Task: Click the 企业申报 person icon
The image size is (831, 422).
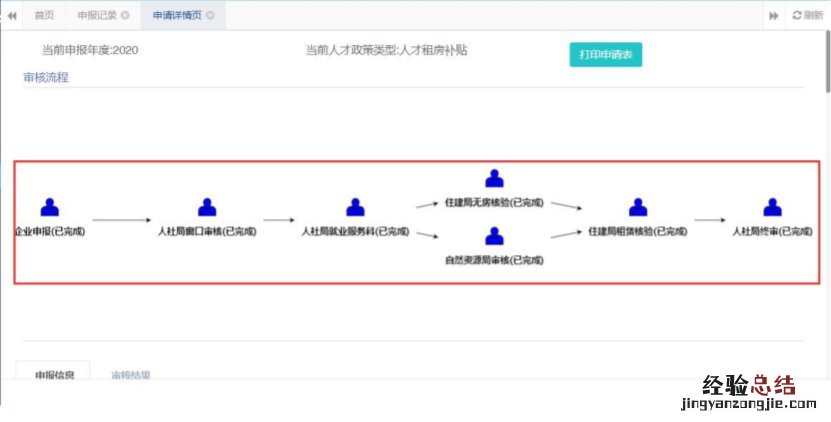Action: pos(50,207)
